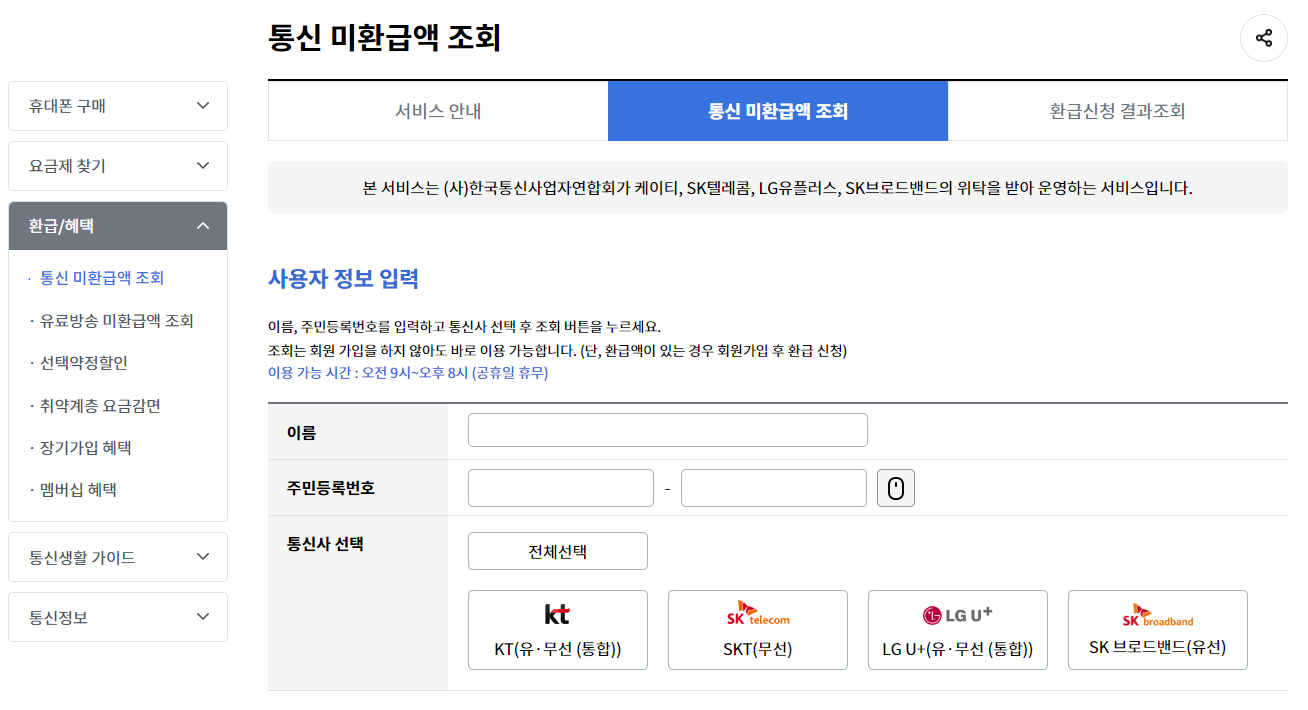
Task: Switch to the 서비스 안내 tab
Action: coord(437,110)
